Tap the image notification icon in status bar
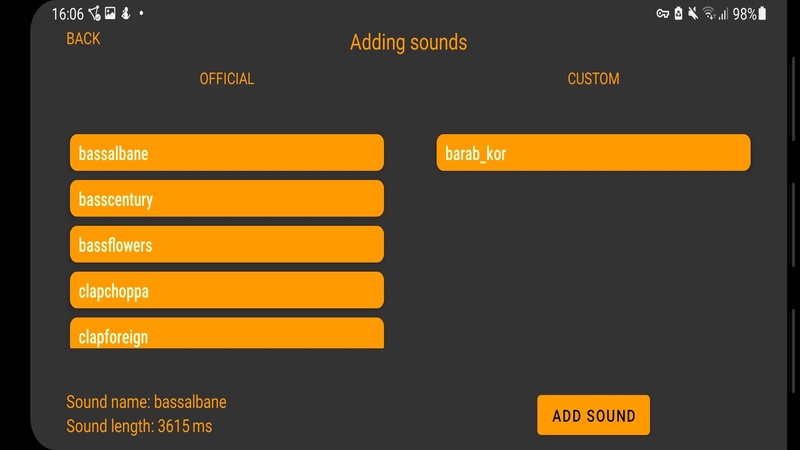The height and width of the screenshot is (450, 800). click(x=110, y=14)
